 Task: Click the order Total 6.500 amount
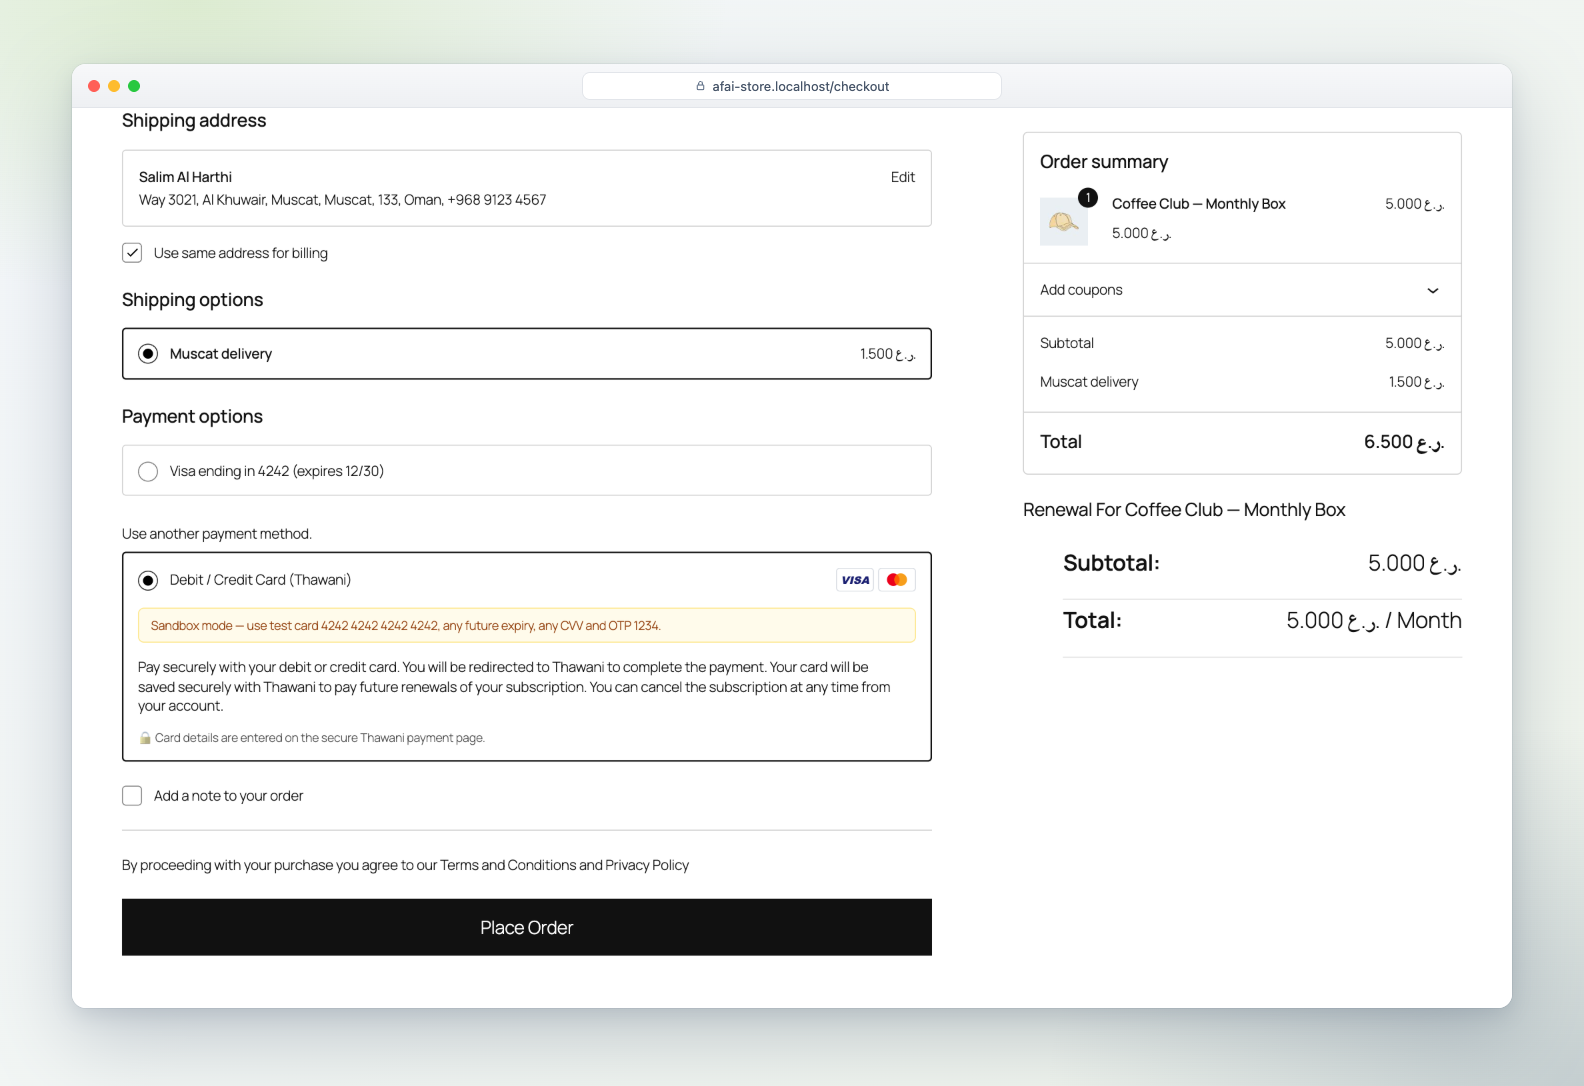(x=1404, y=442)
